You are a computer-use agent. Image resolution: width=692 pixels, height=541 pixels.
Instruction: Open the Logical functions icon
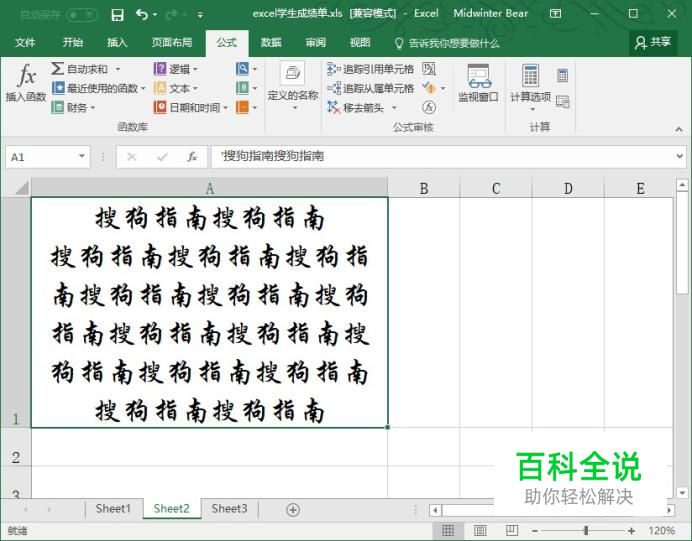tap(160, 69)
